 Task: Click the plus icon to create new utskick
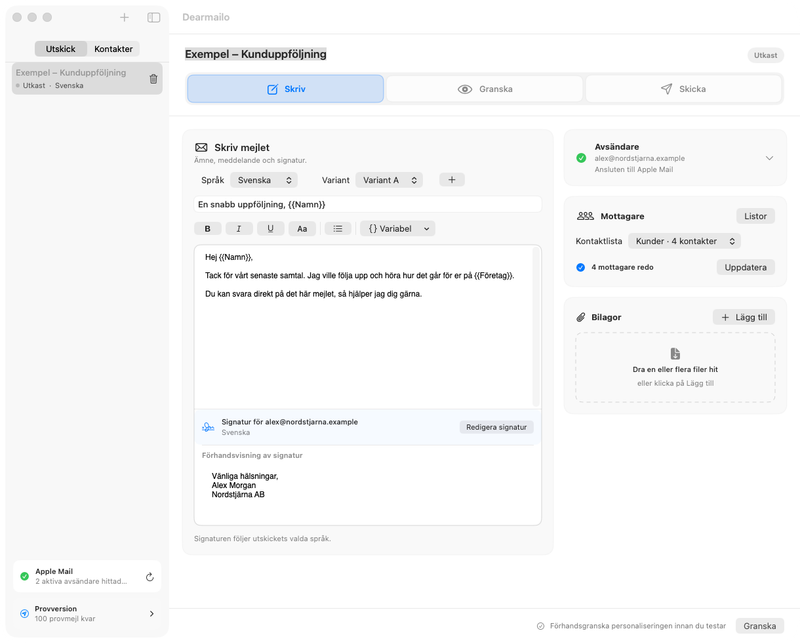[124, 17]
